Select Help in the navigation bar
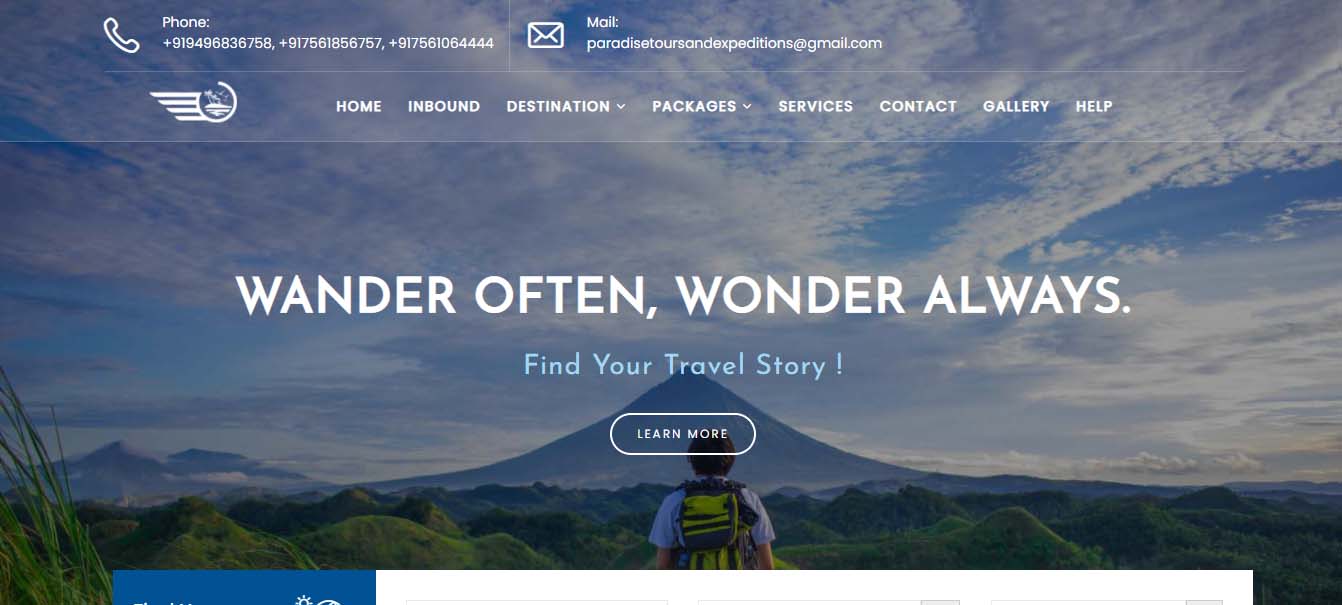 [1094, 106]
